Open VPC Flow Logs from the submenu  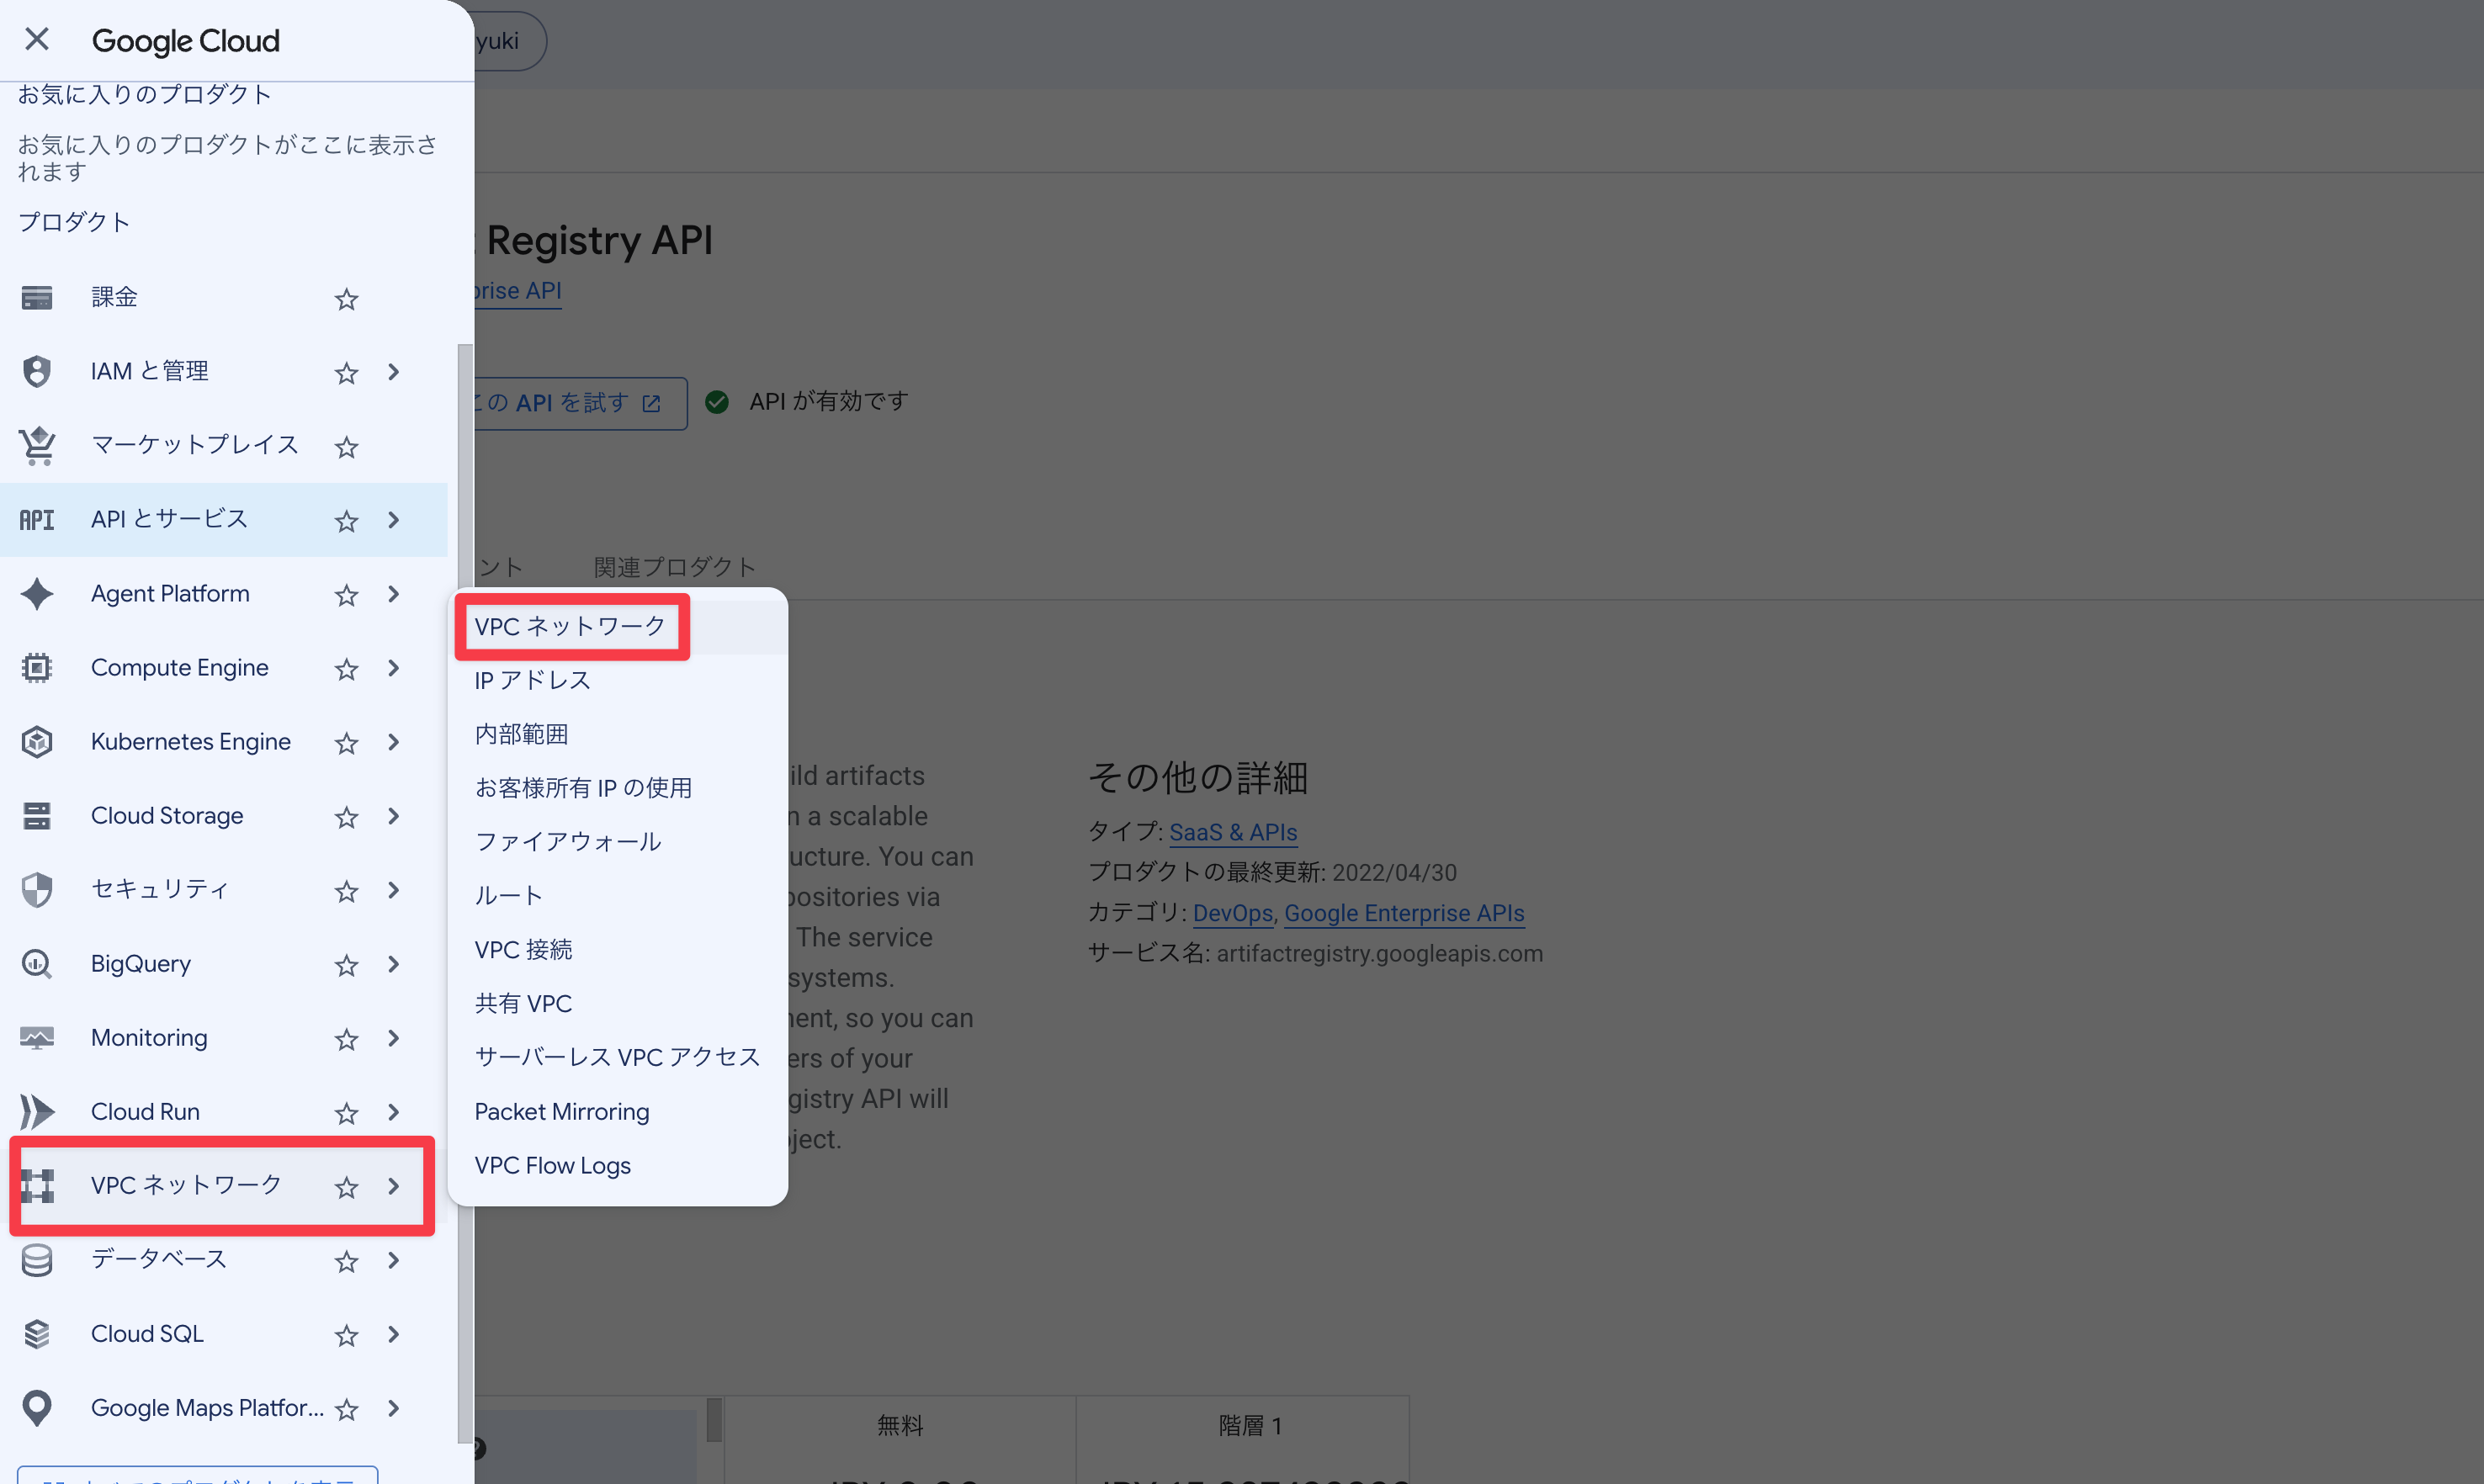tap(618, 1166)
